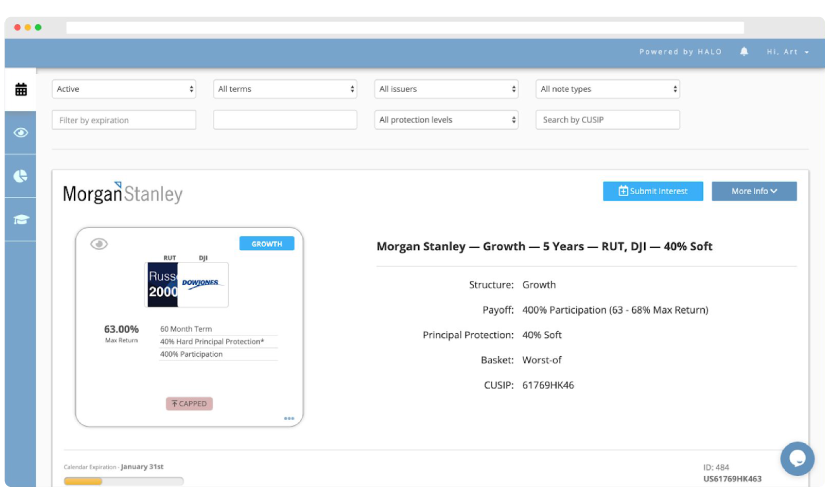Open the All note types dropdown
The height and width of the screenshot is (494, 830).
(x=608, y=89)
